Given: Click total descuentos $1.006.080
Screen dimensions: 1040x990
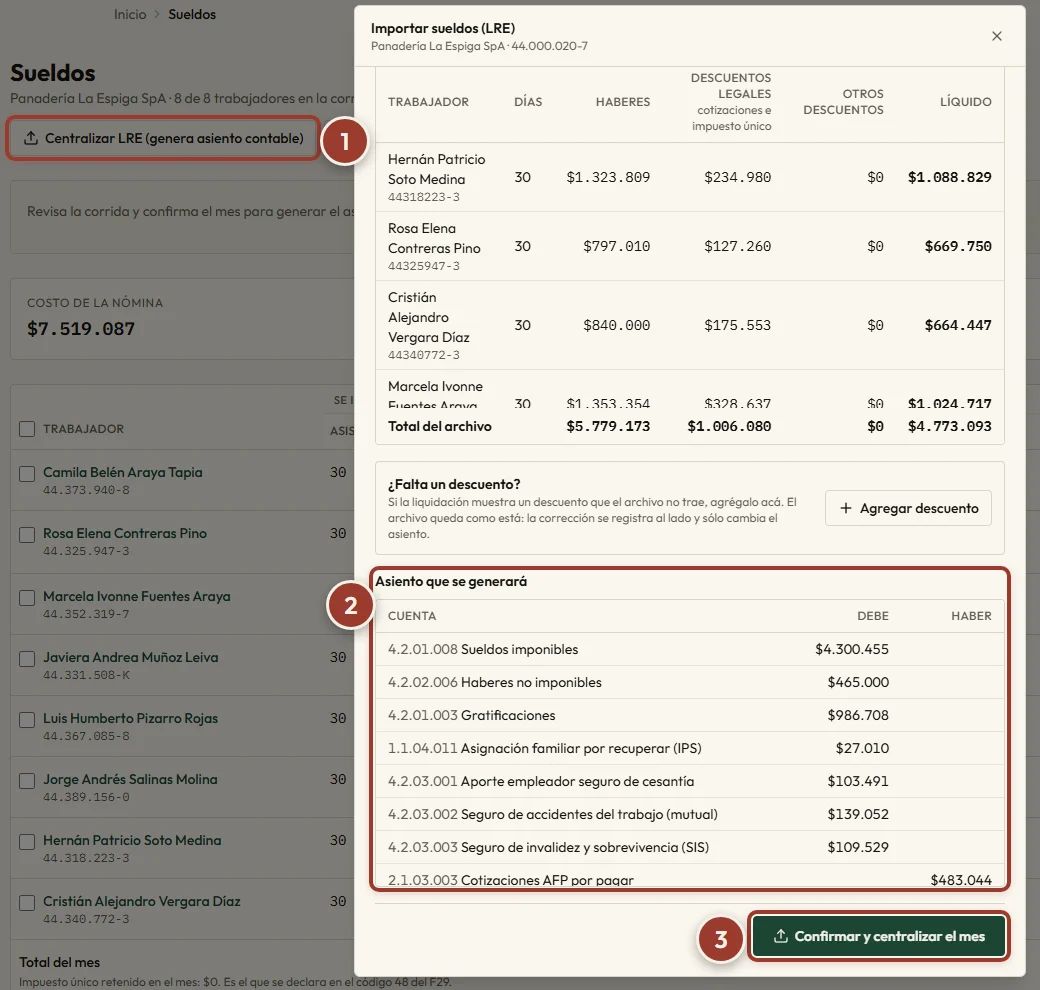Looking at the screenshot, I should (729, 426).
